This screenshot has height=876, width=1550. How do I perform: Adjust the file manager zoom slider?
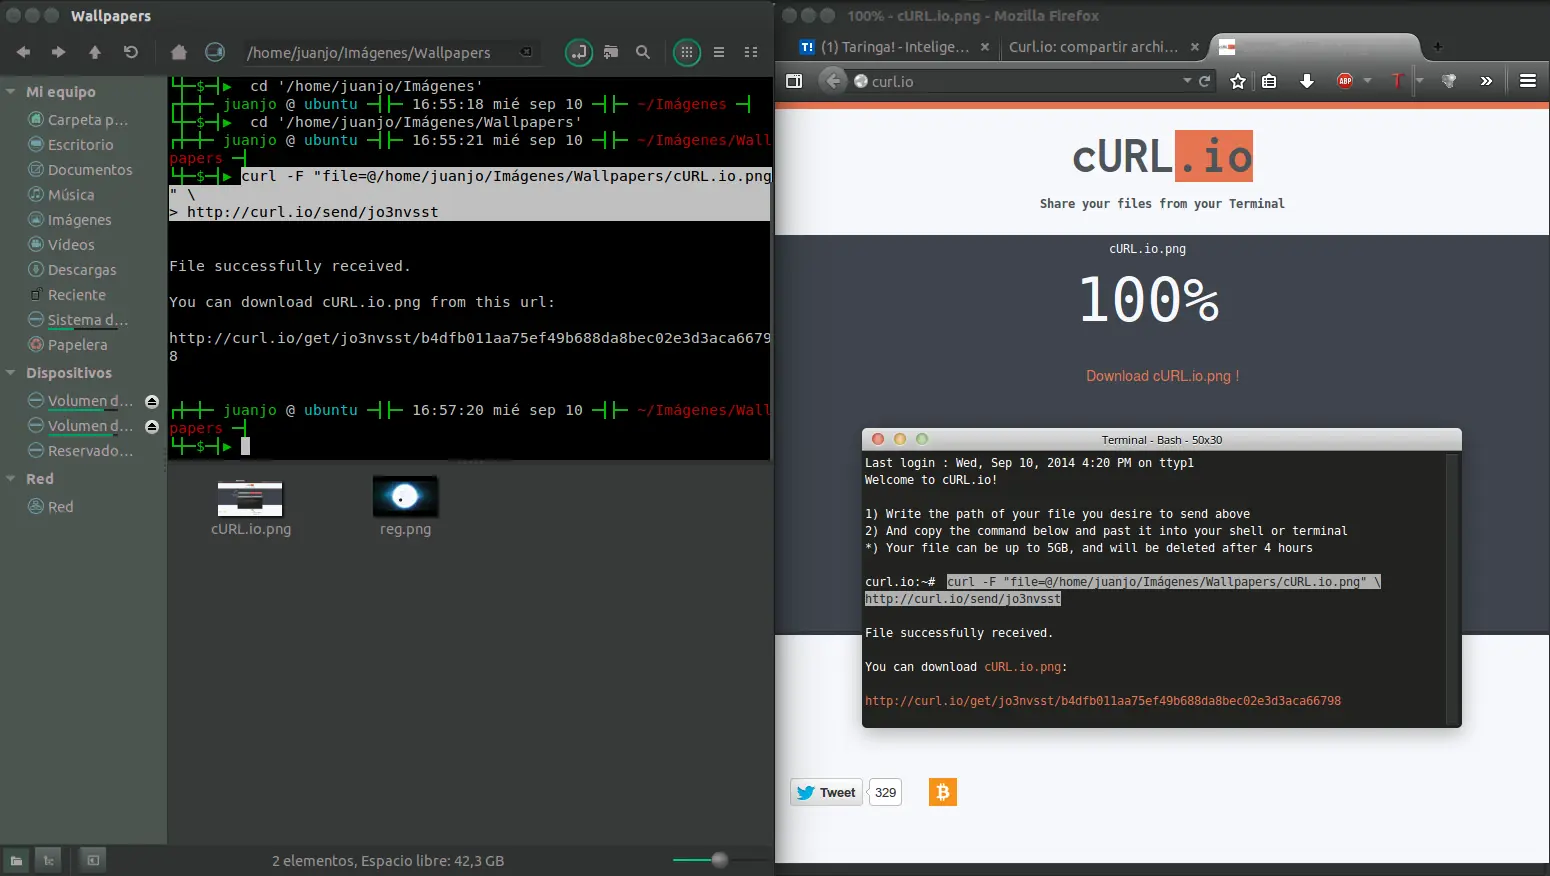pos(720,860)
